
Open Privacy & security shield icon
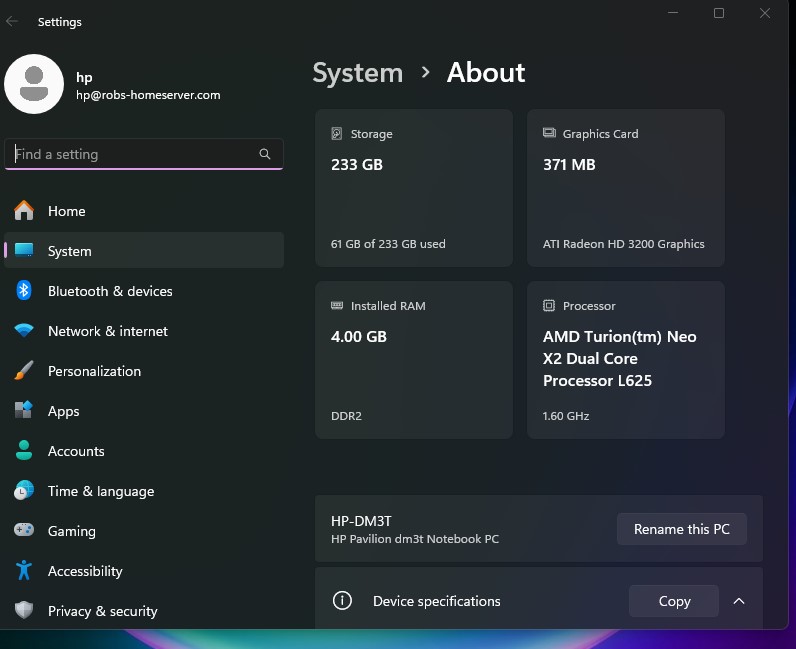(x=24, y=611)
